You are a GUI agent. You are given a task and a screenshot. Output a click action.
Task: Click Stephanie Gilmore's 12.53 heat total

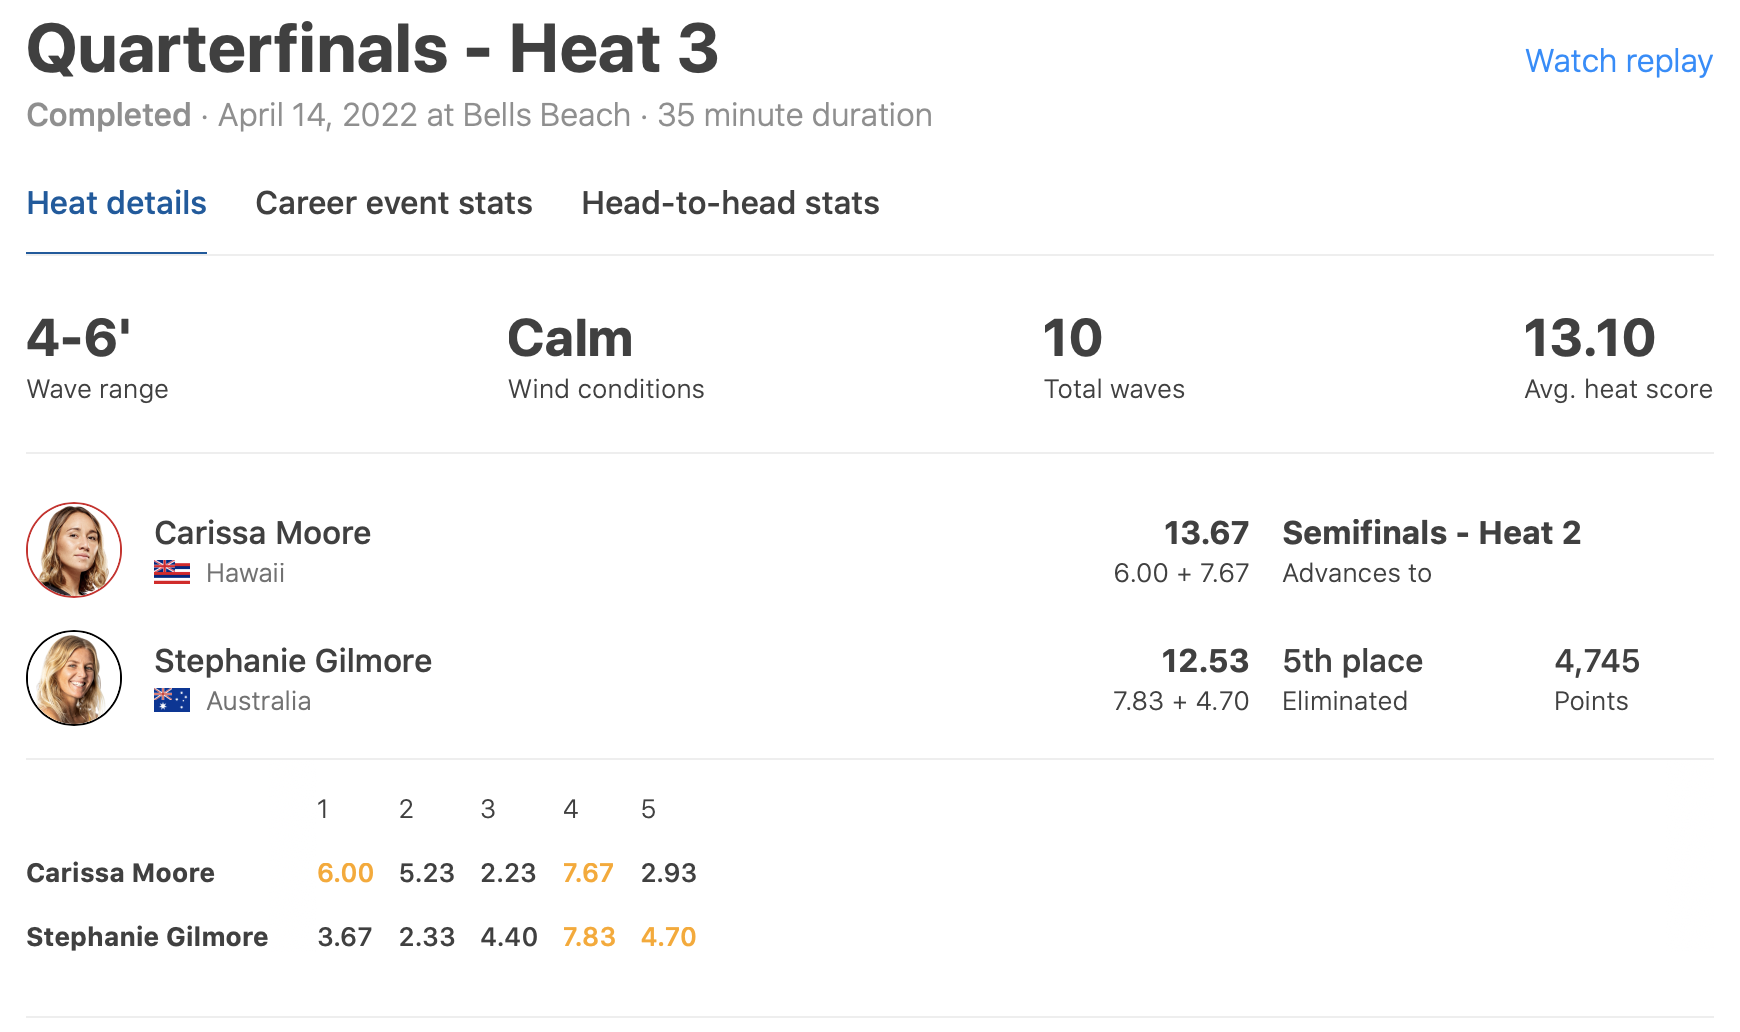[1204, 661]
